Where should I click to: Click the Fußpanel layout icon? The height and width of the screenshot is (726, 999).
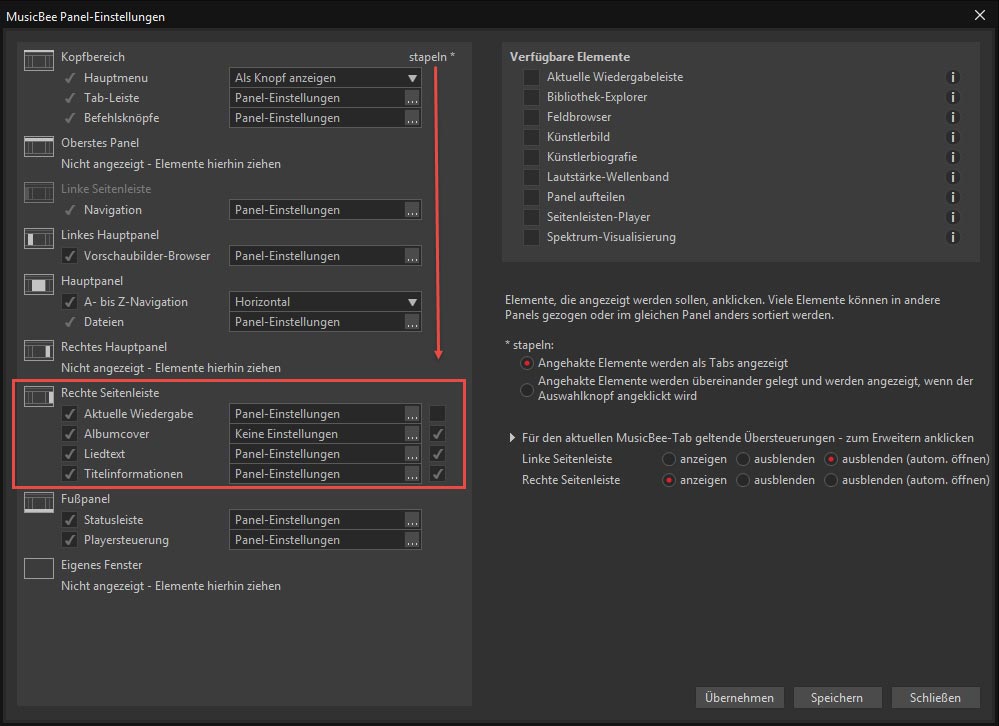click(39, 502)
